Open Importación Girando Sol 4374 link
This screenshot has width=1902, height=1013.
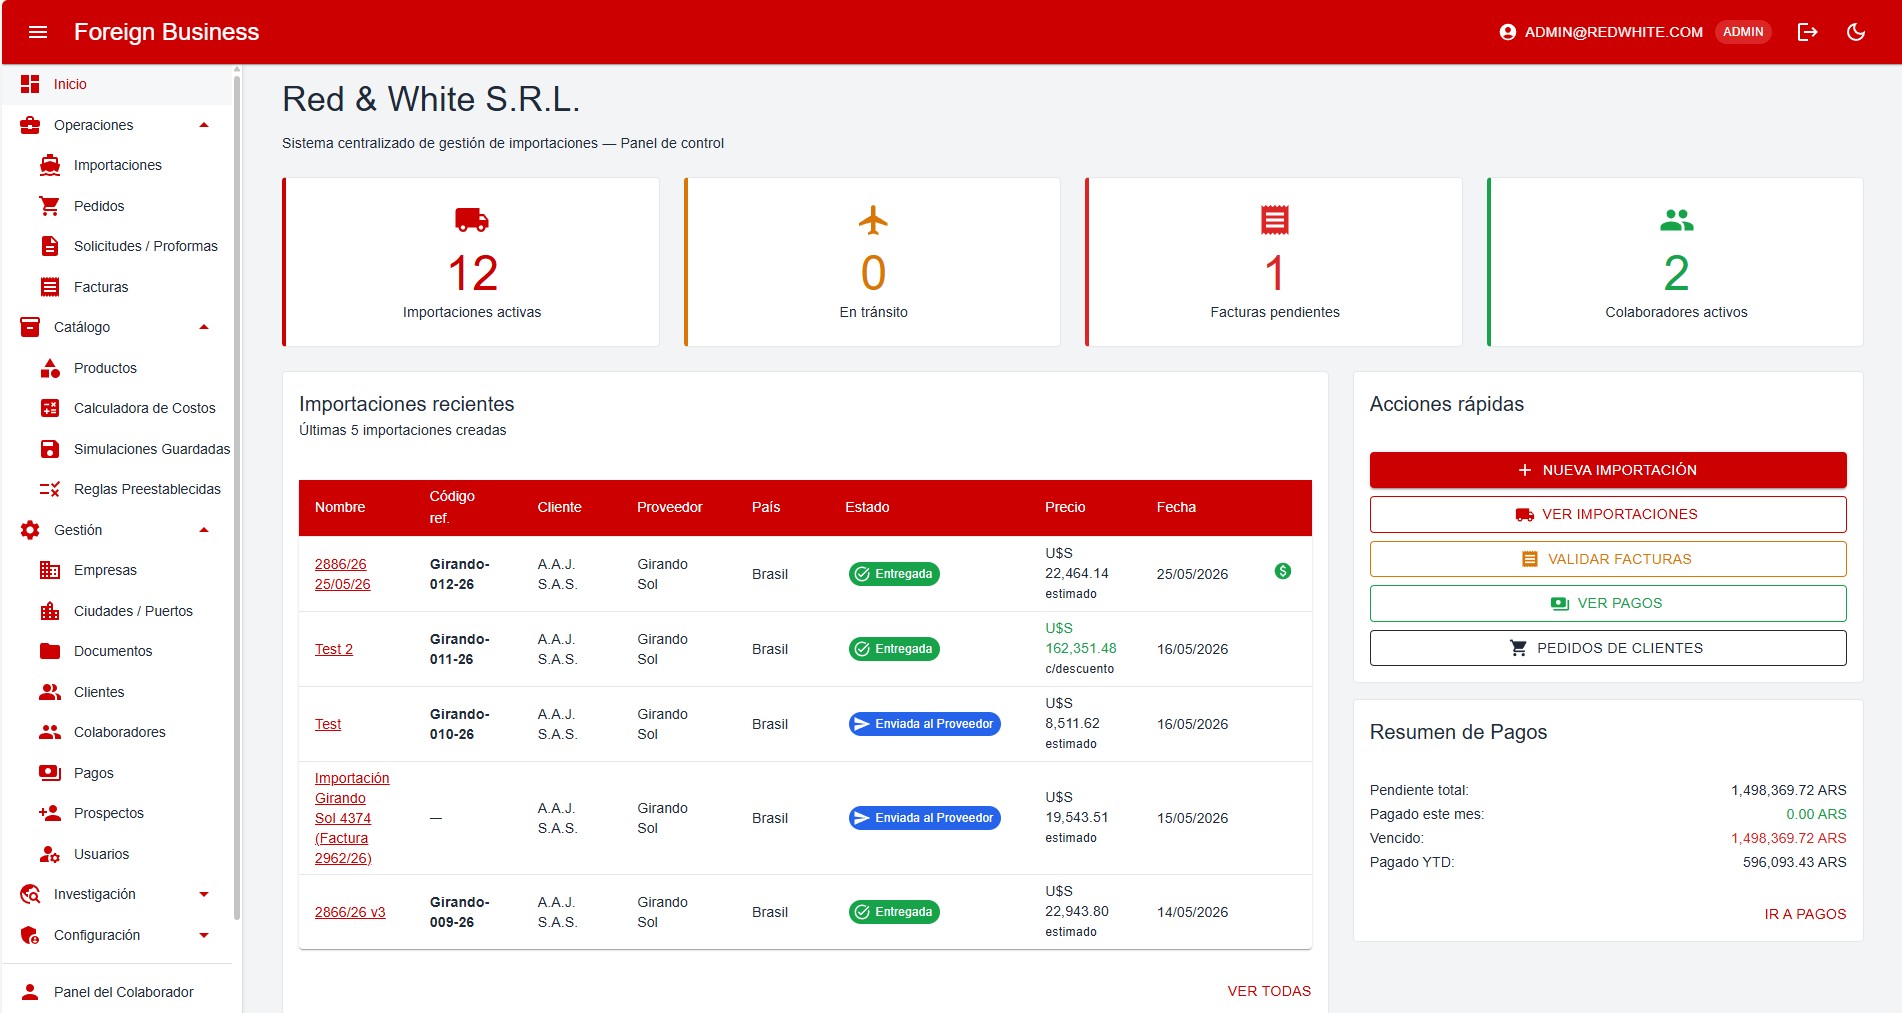pos(352,818)
